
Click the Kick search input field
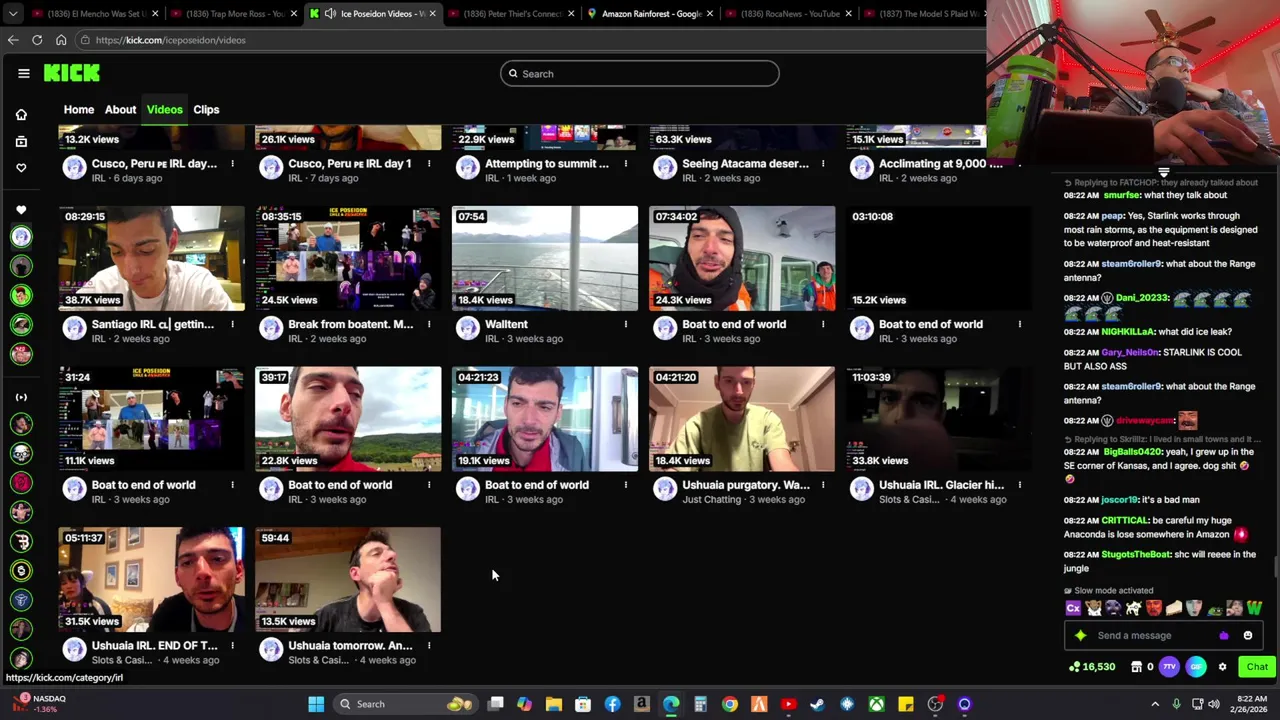640,73
